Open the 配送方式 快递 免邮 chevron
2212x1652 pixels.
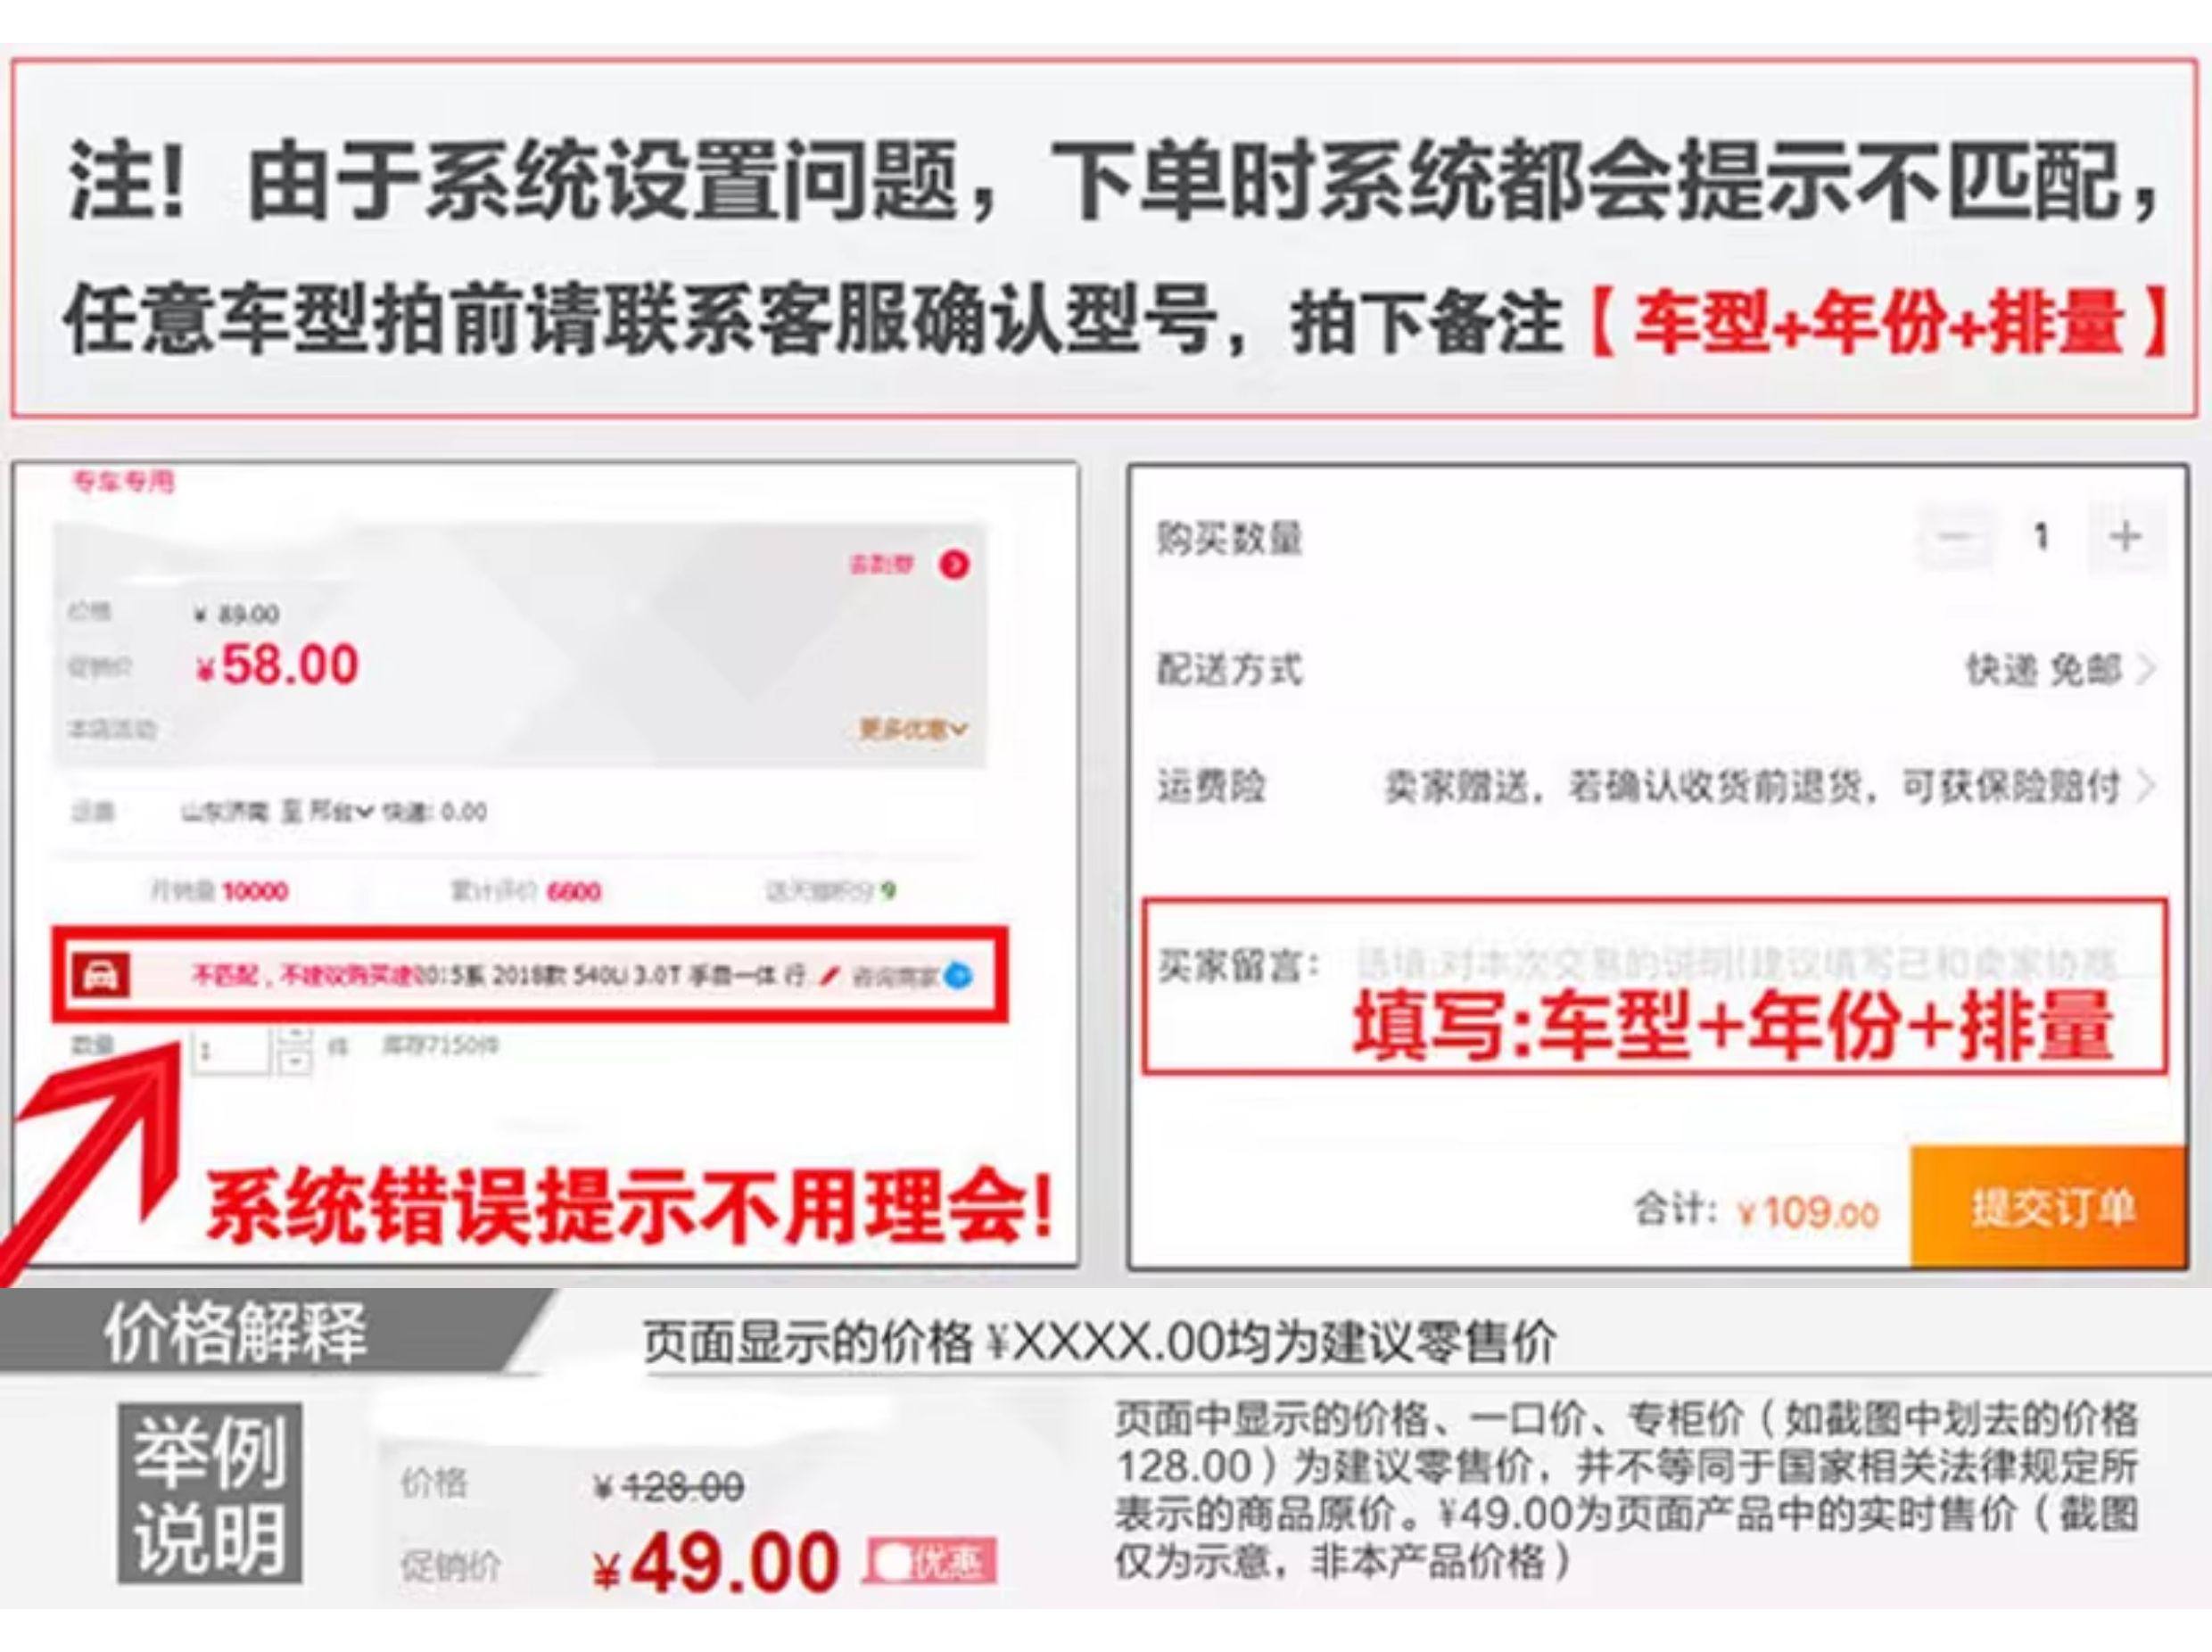coord(2144,669)
